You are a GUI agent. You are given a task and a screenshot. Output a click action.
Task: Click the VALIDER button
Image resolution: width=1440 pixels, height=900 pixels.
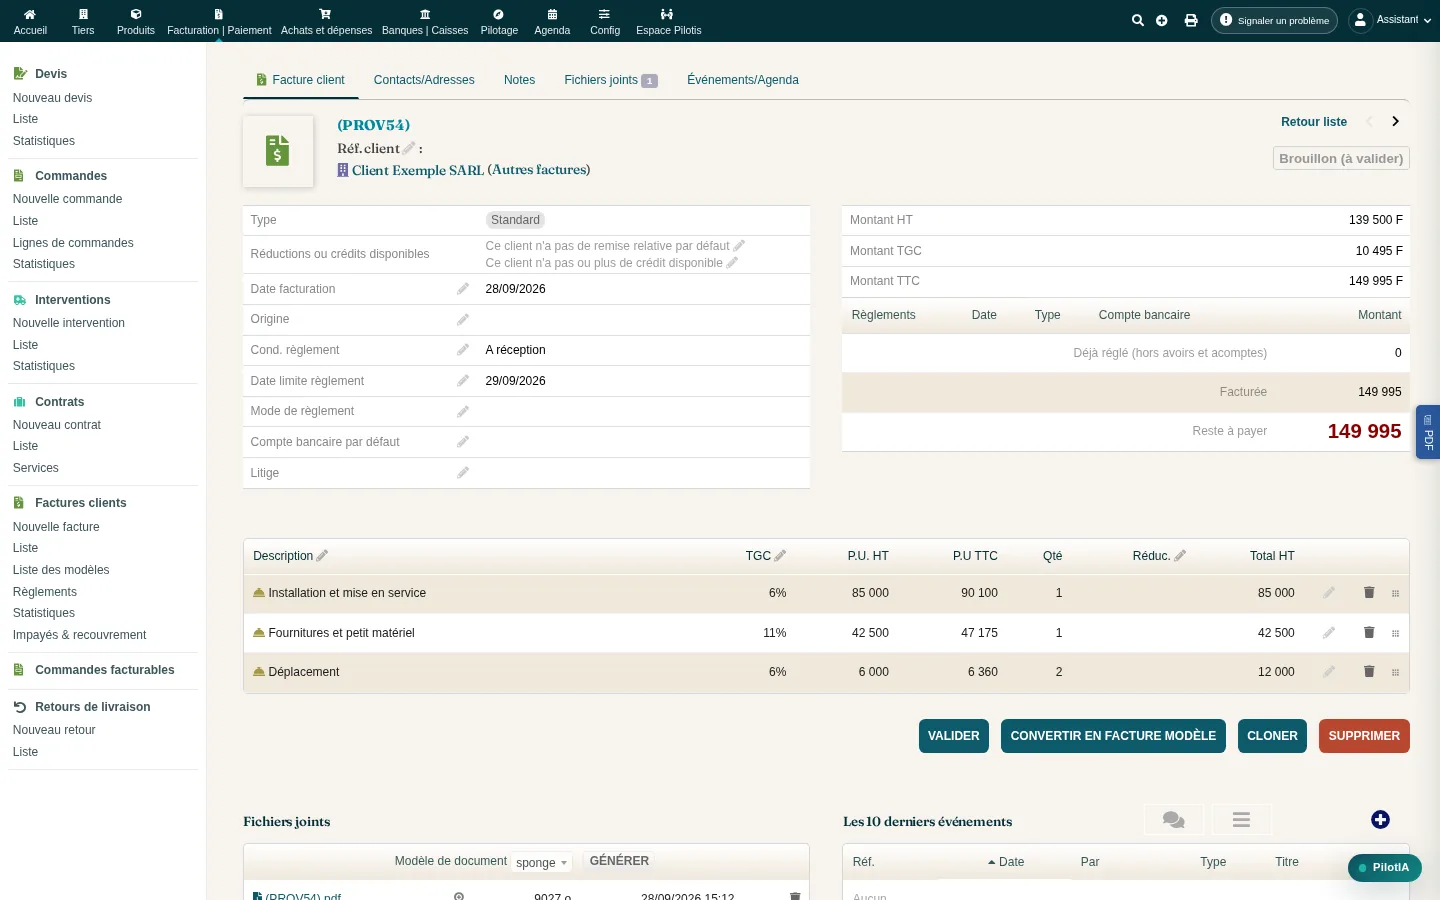954,736
